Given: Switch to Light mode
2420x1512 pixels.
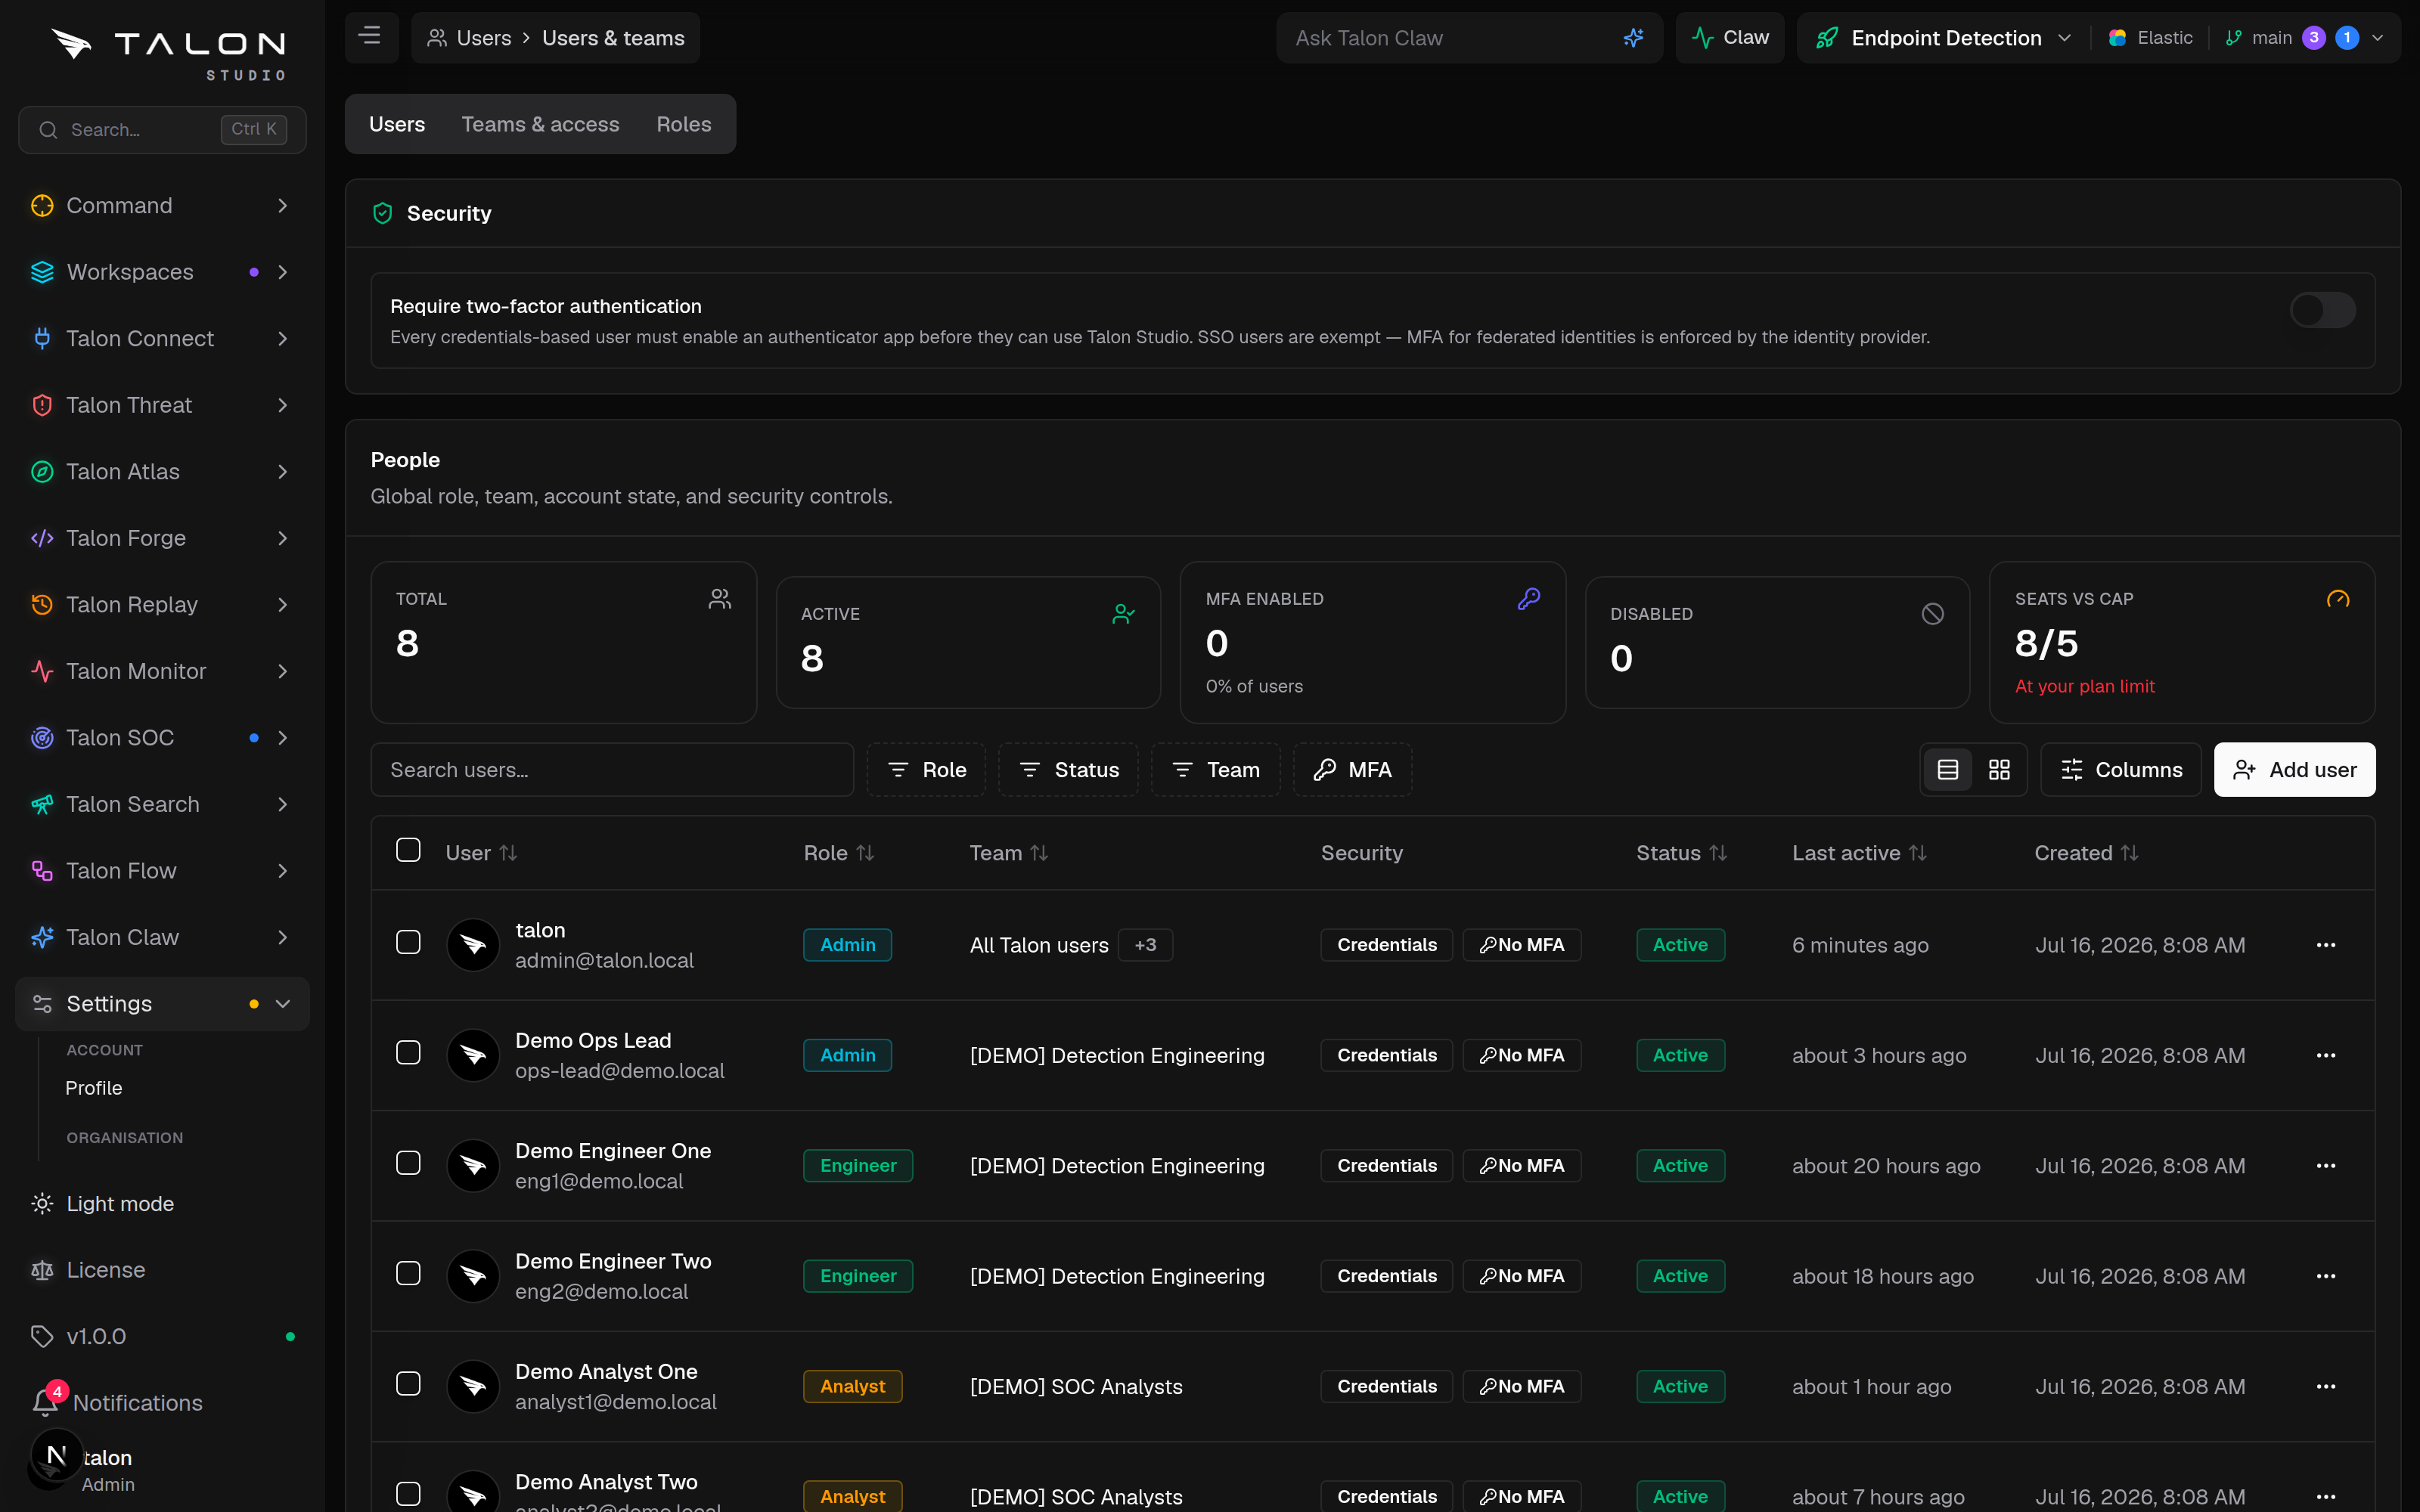Looking at the screenshot, I should (x=120, y=1204).
